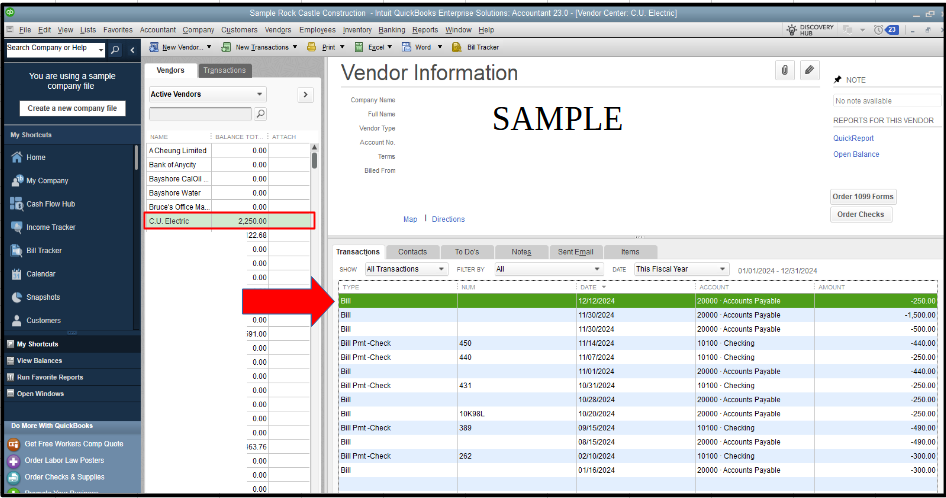Select the bill numbered 10K98L
This screenshot has height=498, width=946.
(637, 413)
